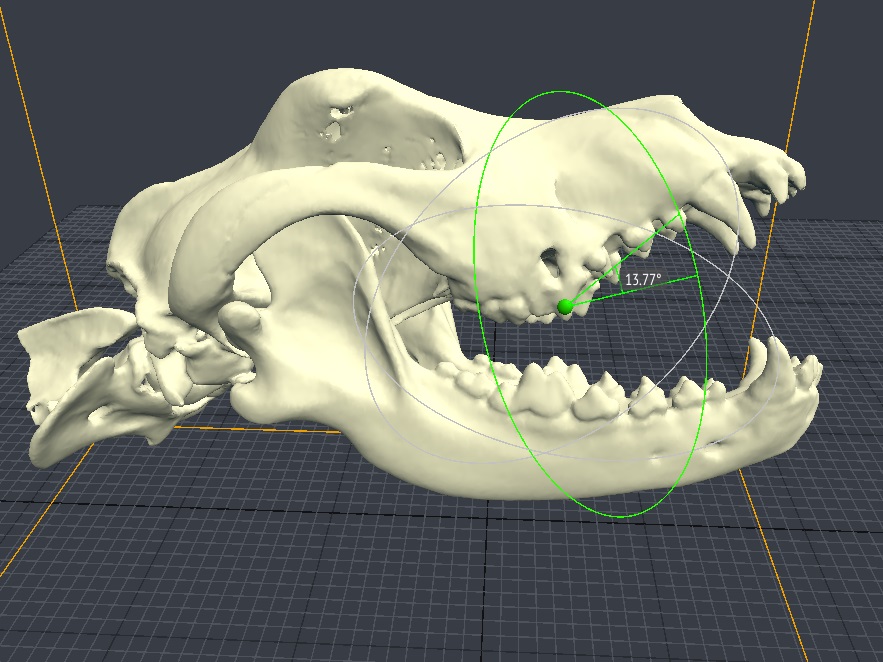Click the 13.77° angle readout label
This screenshot has height=662, width=883.
point(643,279)
